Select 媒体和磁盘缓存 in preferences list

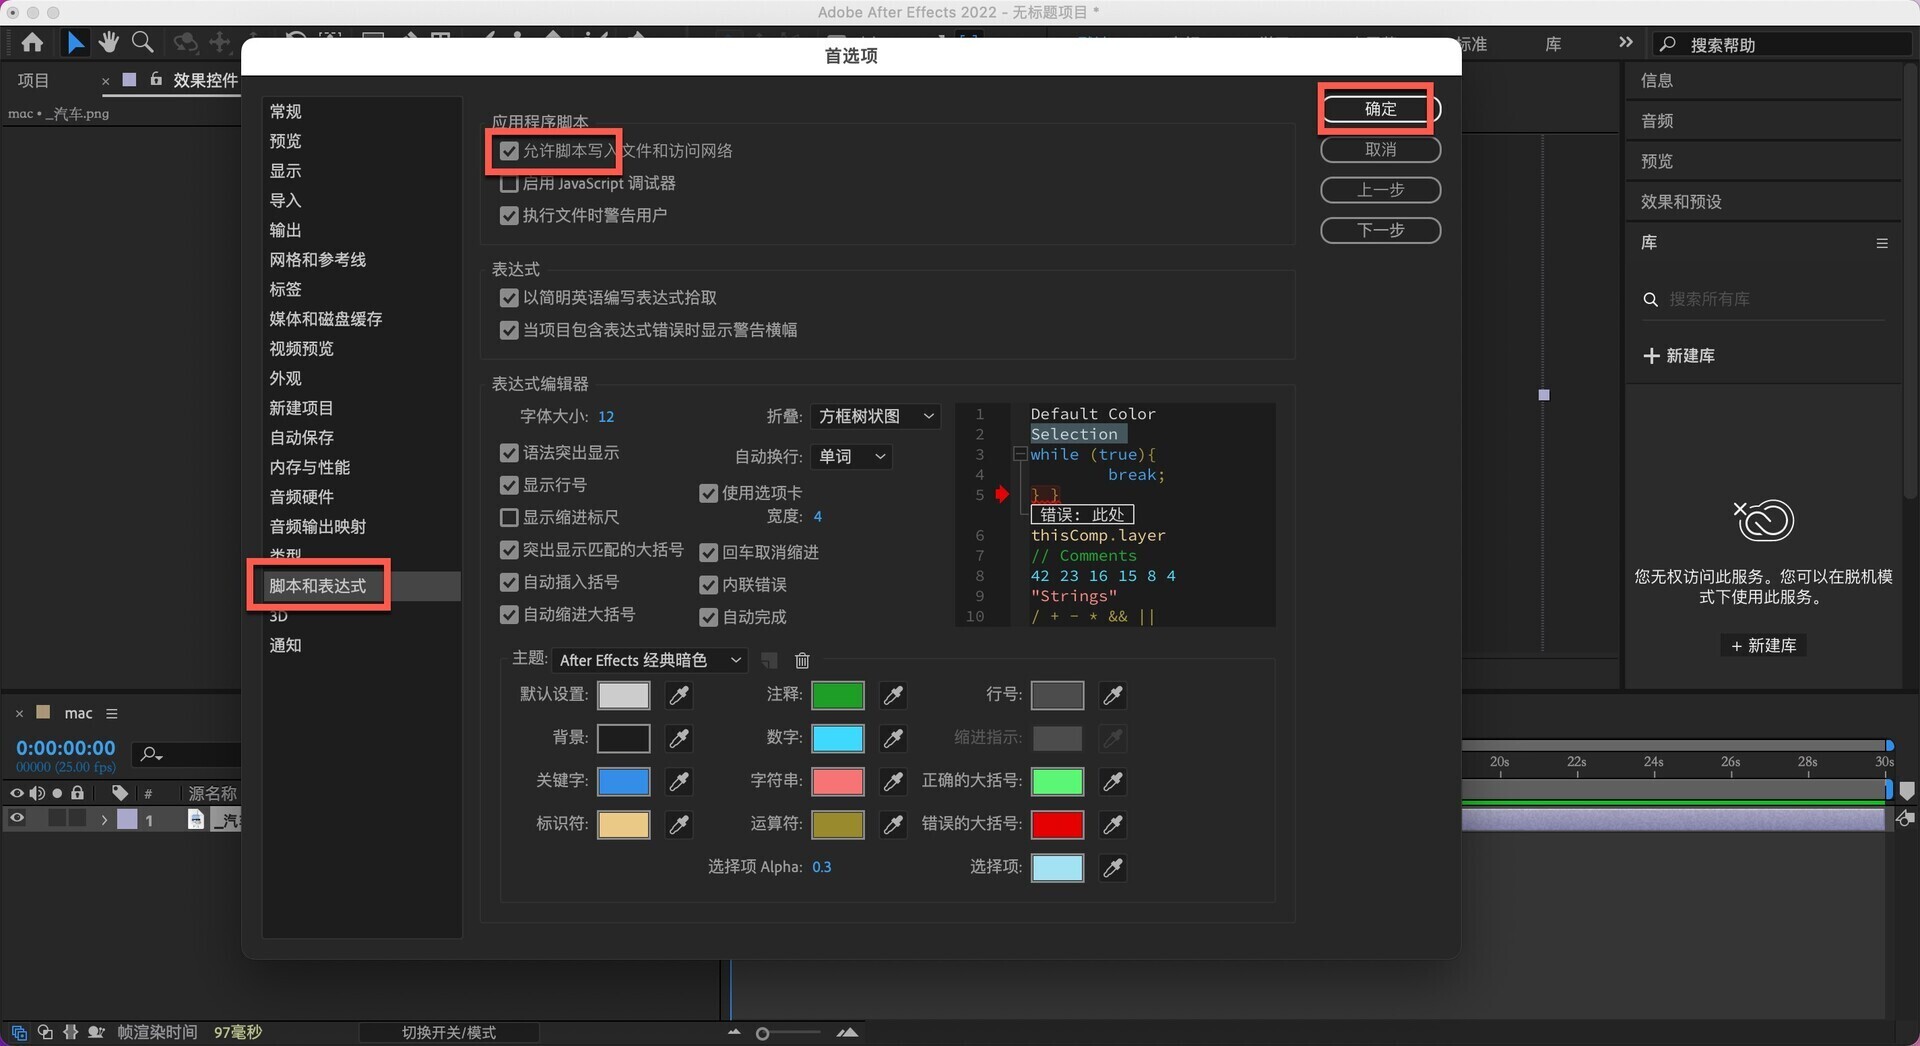(326, 319)
